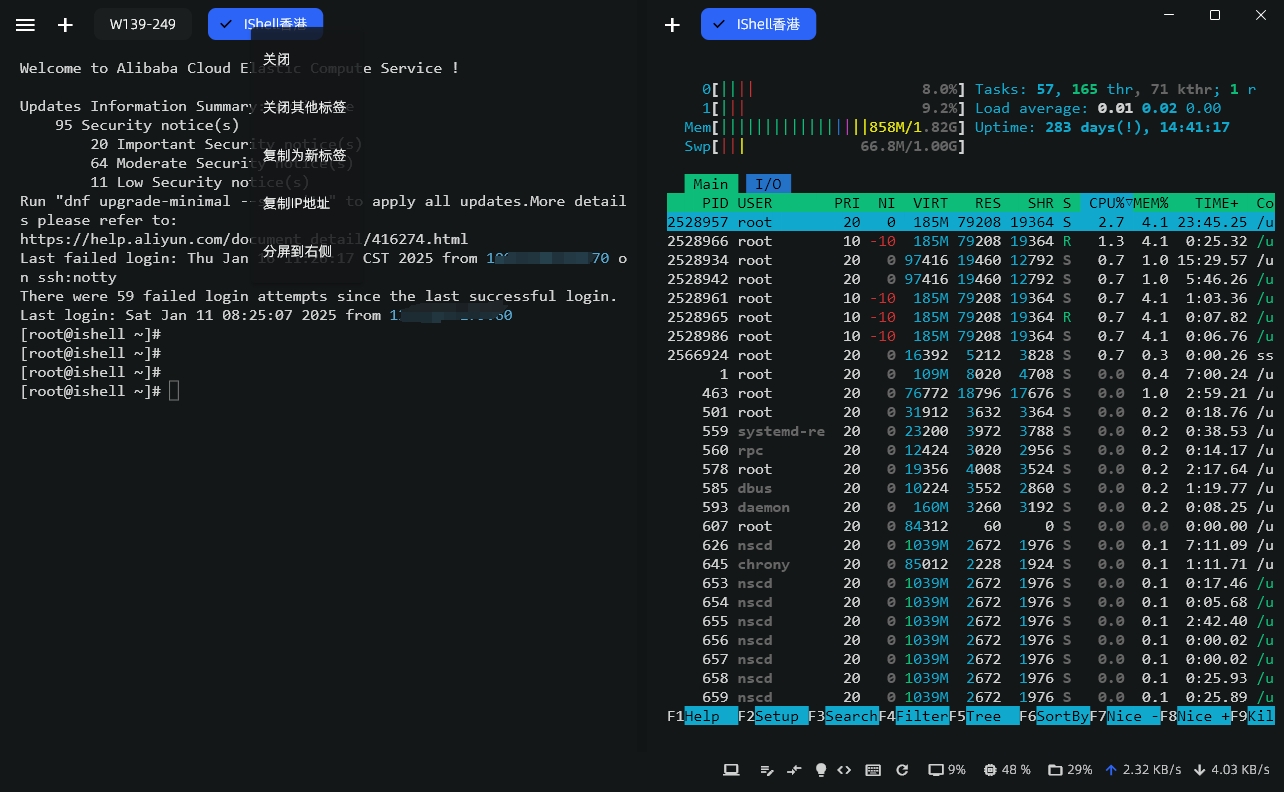Maximize the application window

coord(1215,15)
